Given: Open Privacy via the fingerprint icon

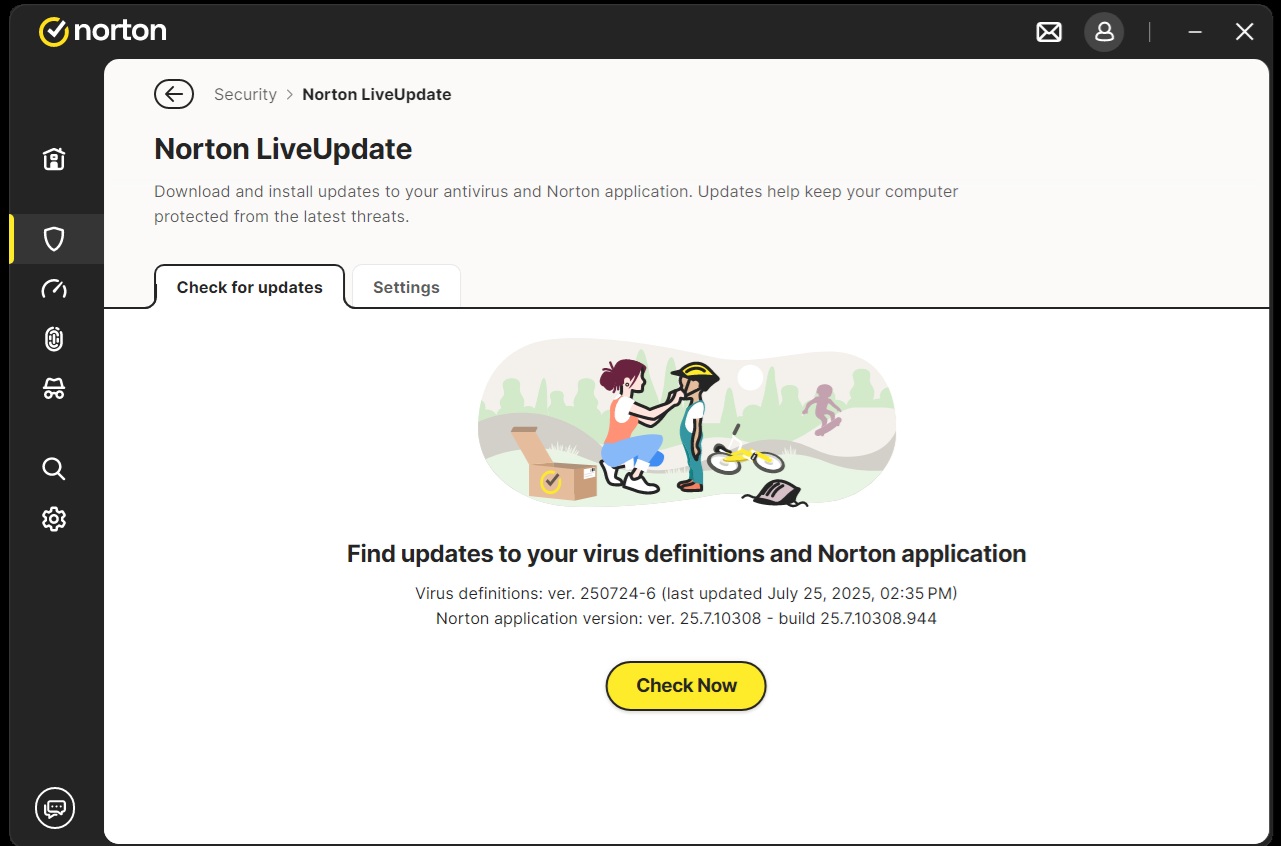Looking at the screenshot, I should pyautogui.click(x=54, y=339).
